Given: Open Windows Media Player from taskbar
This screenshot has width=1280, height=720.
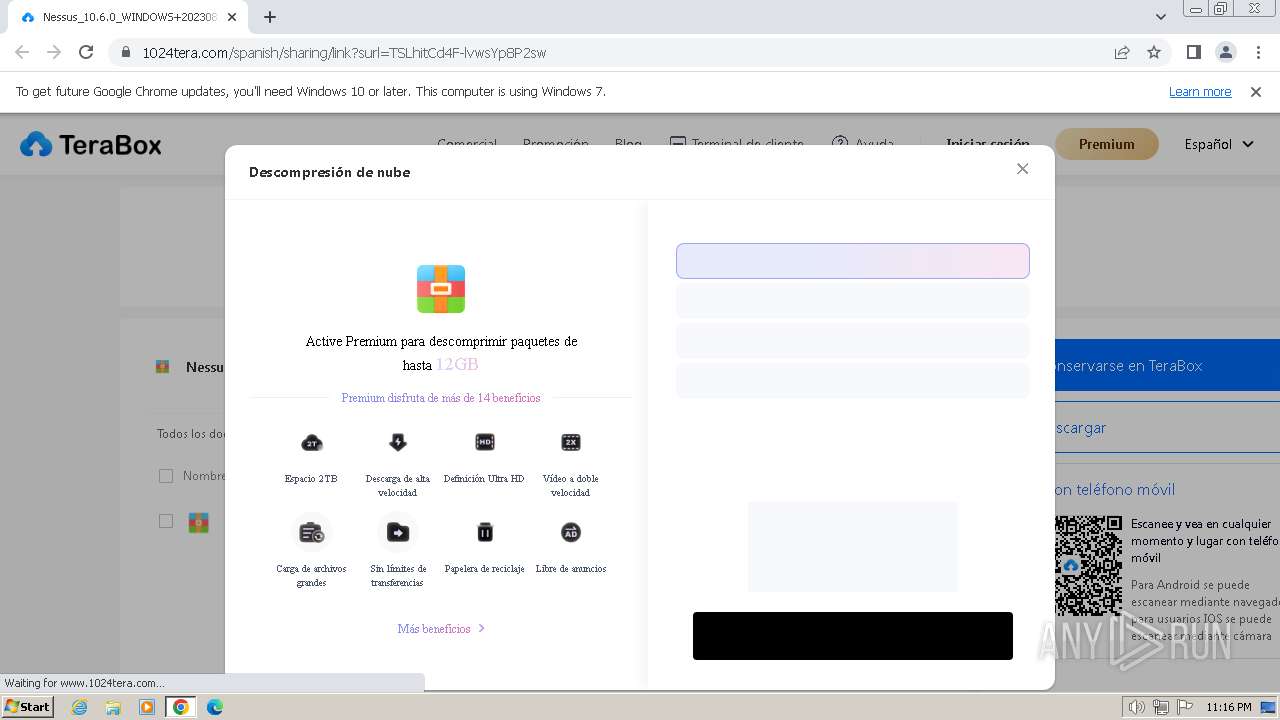Looking at the screenshot, I should tap(147, 707).
